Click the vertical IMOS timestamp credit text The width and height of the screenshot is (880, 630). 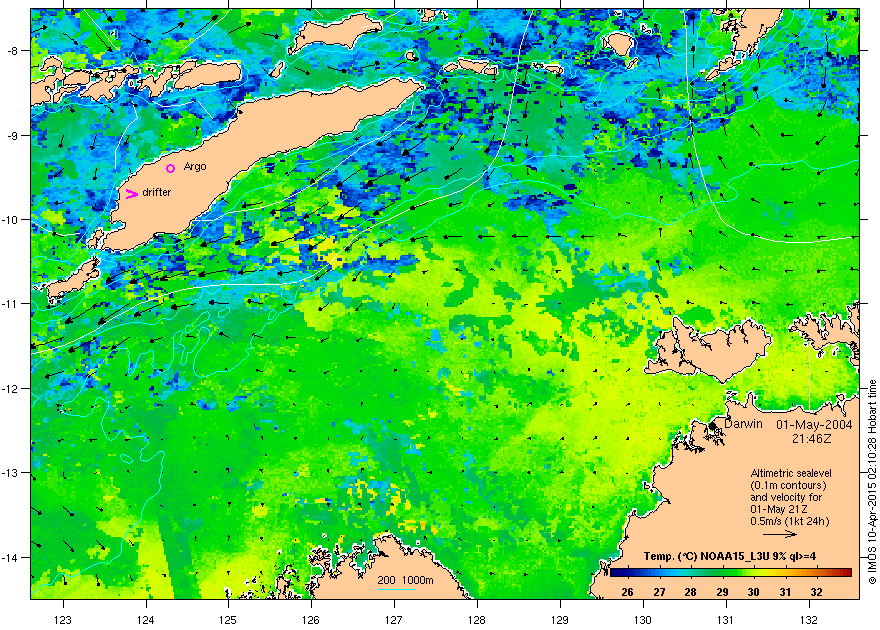coord(872,481)
